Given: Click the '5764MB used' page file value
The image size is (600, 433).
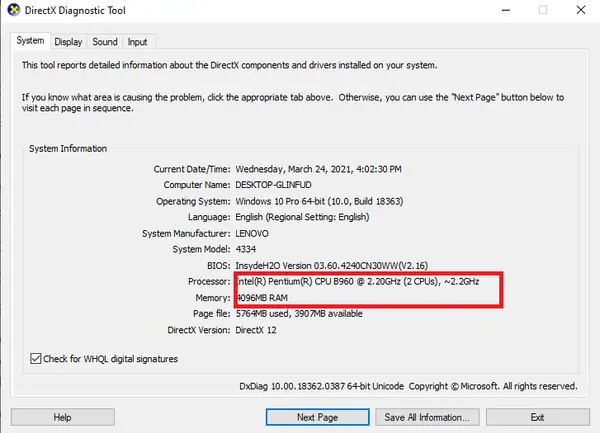Looking at the screenshot, I should tap(299, 314).
